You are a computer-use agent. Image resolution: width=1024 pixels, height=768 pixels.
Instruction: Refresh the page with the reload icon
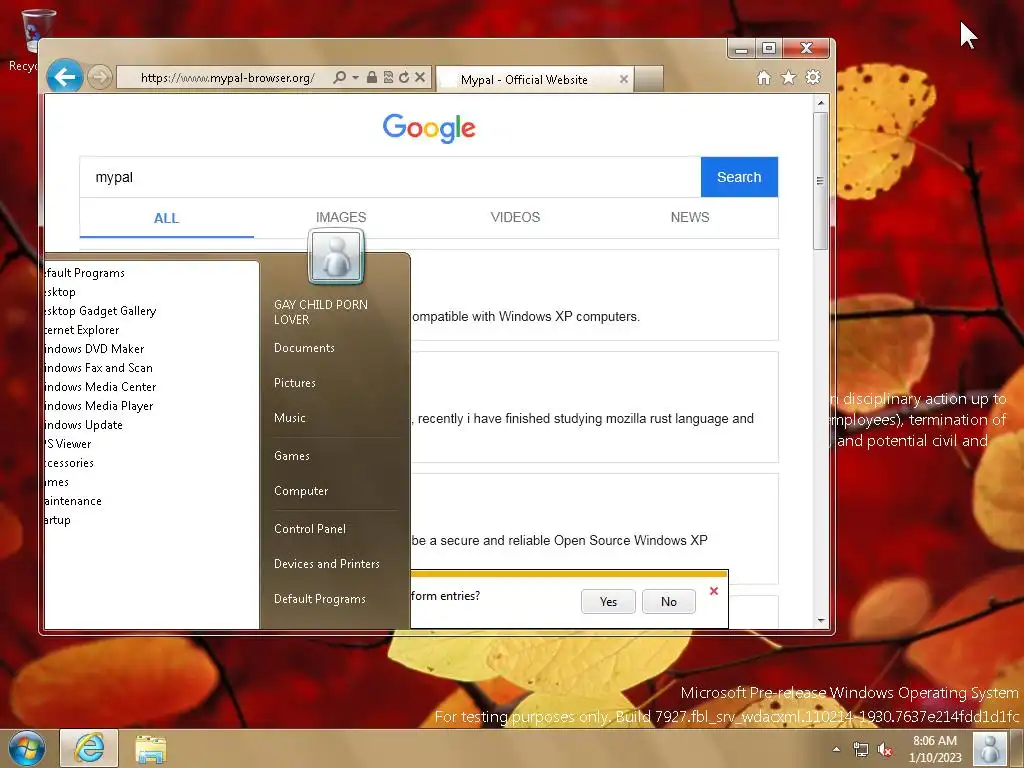(x=404, y=77)
